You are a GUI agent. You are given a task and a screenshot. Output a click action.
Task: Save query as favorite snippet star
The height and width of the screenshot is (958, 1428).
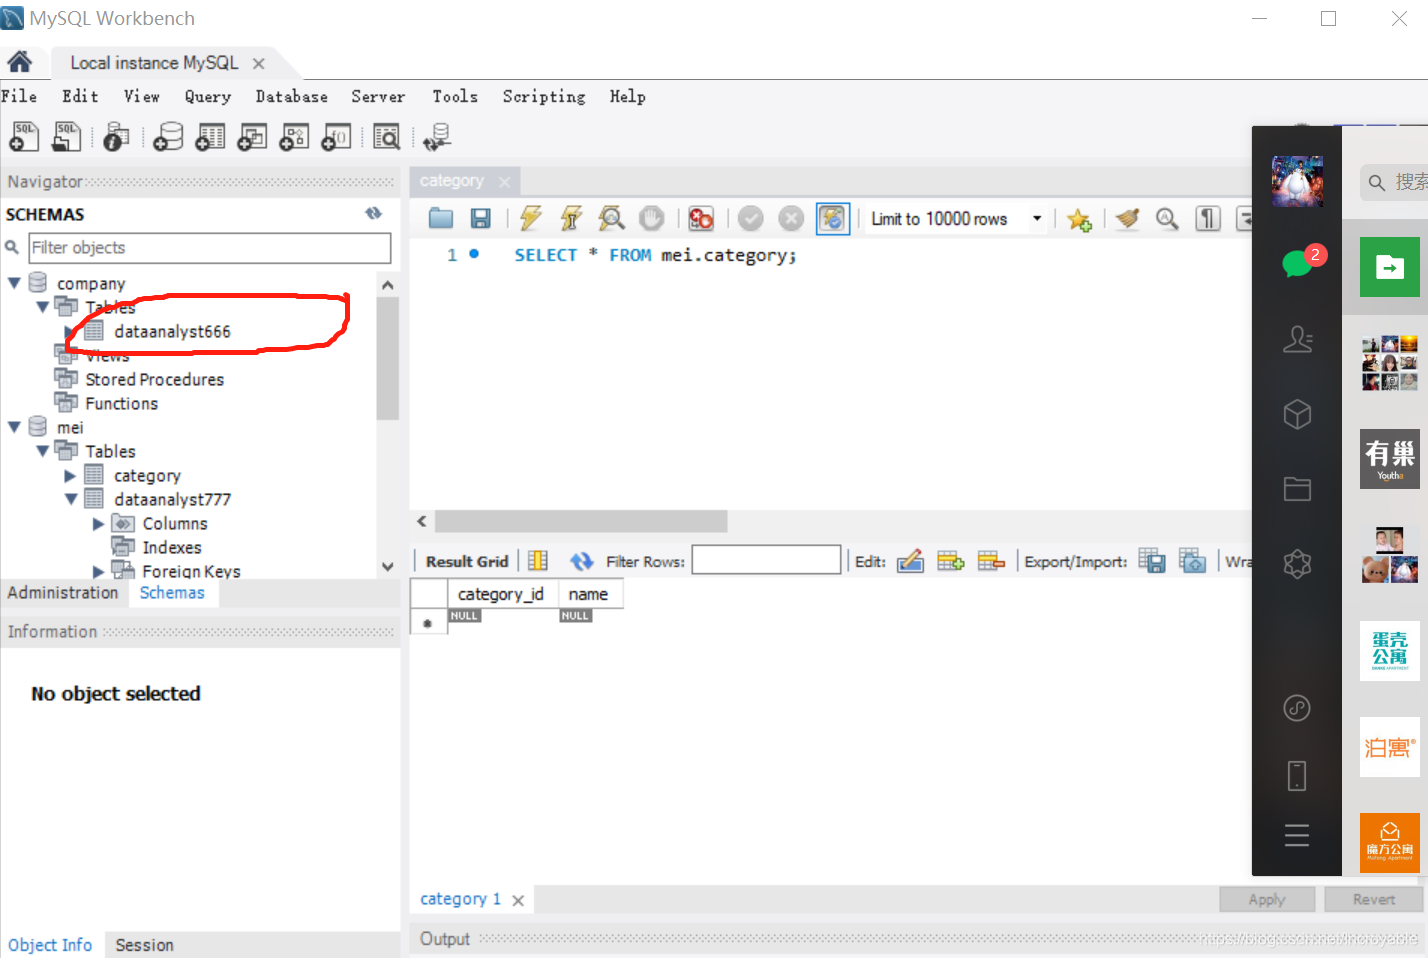coord(1079,219)
